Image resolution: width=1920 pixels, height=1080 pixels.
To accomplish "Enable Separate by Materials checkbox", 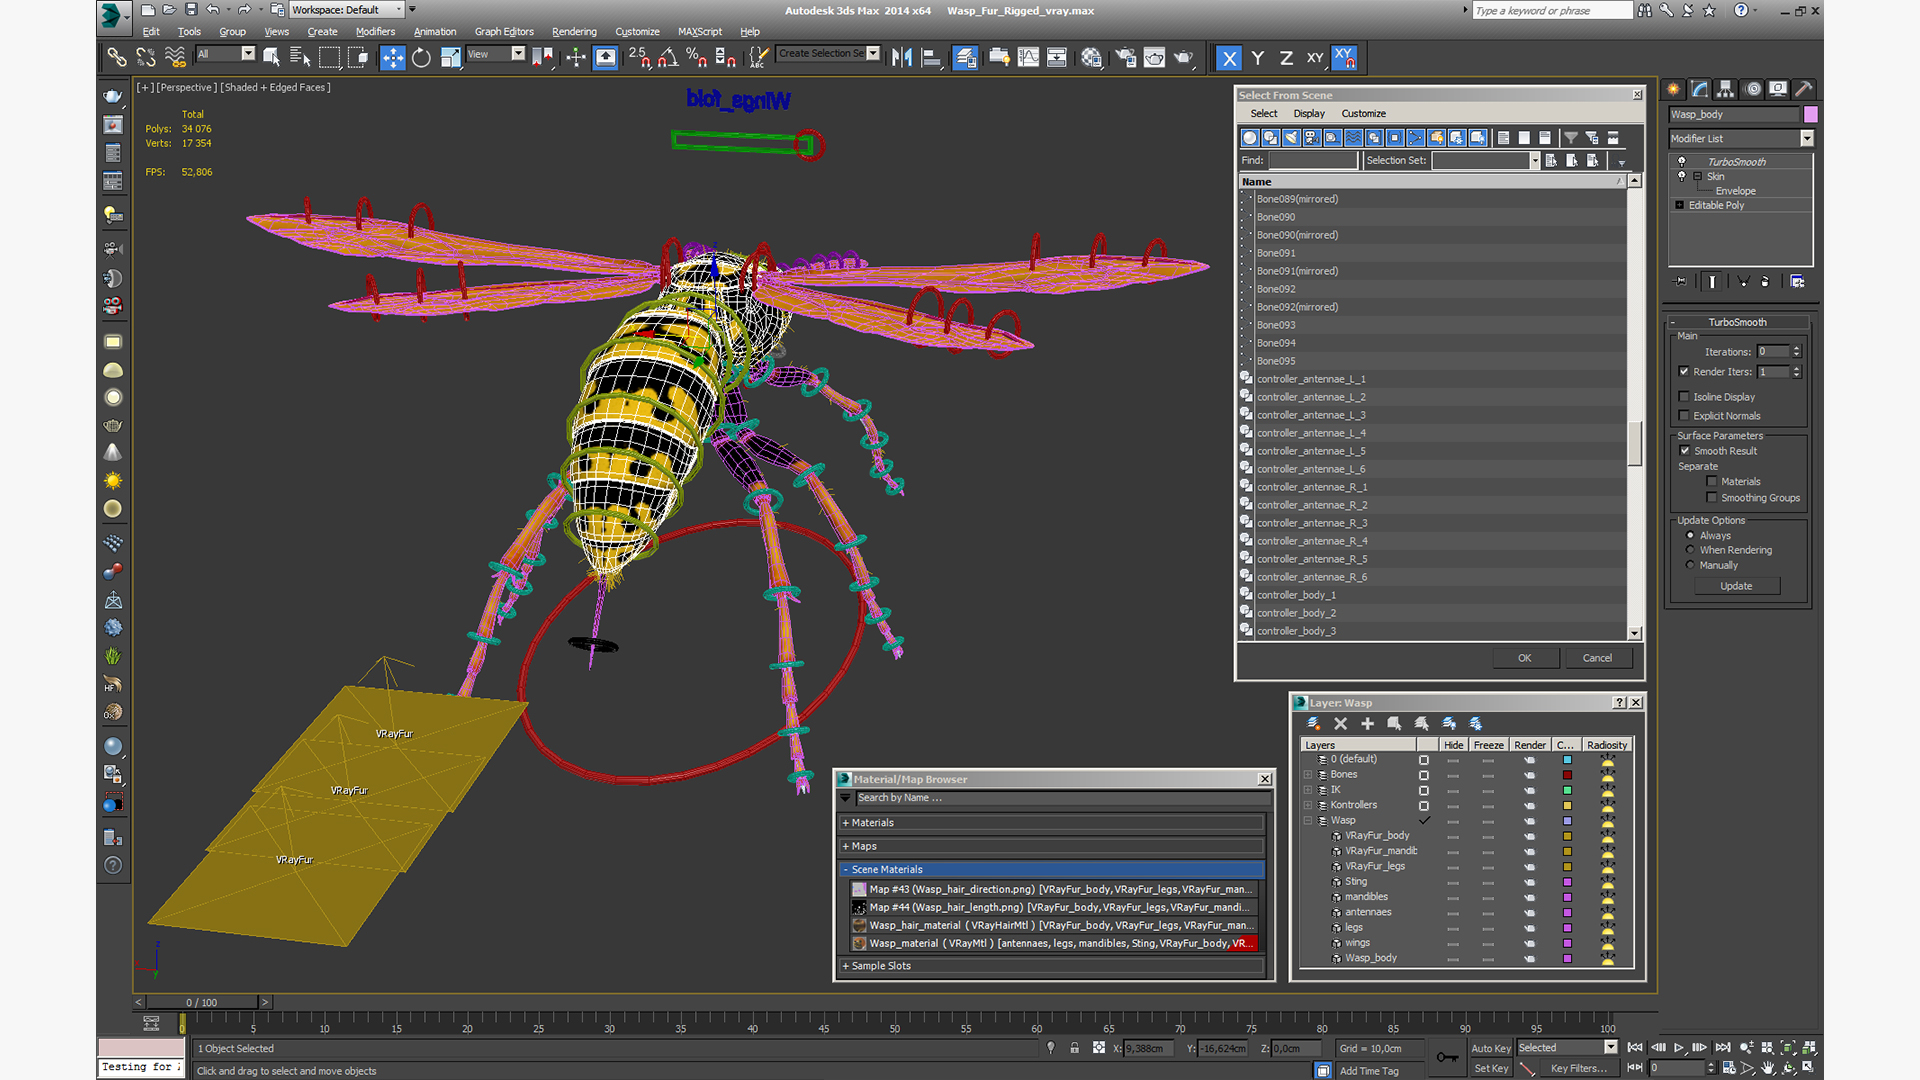I will point(1712,482).
